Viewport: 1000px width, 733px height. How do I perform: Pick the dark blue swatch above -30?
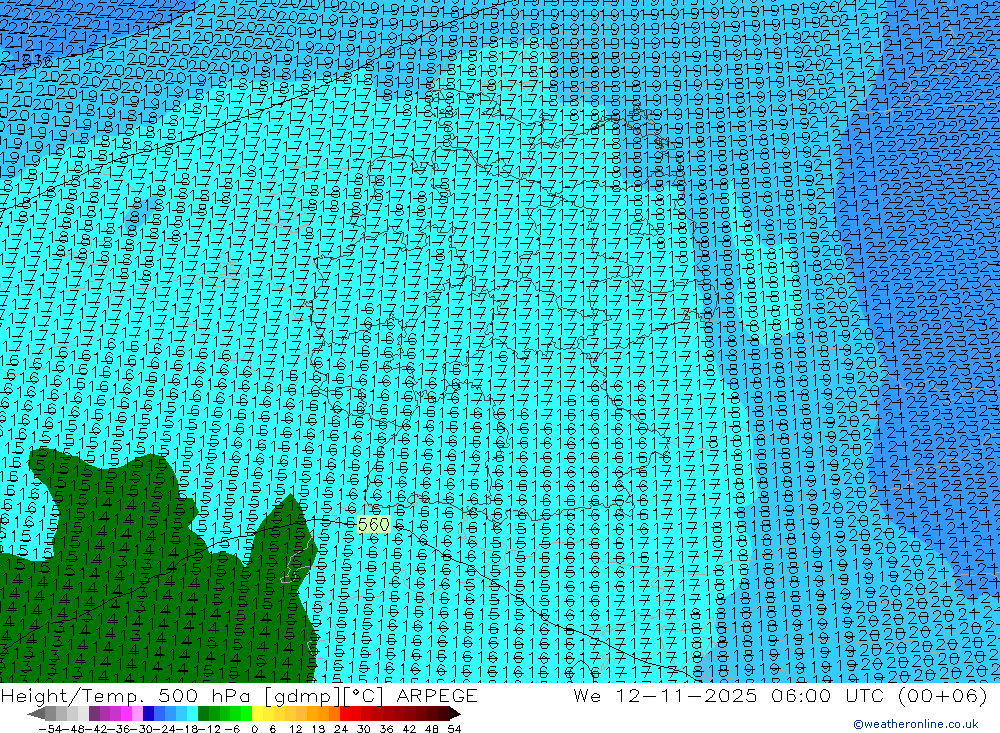click(x=148, y=713)
